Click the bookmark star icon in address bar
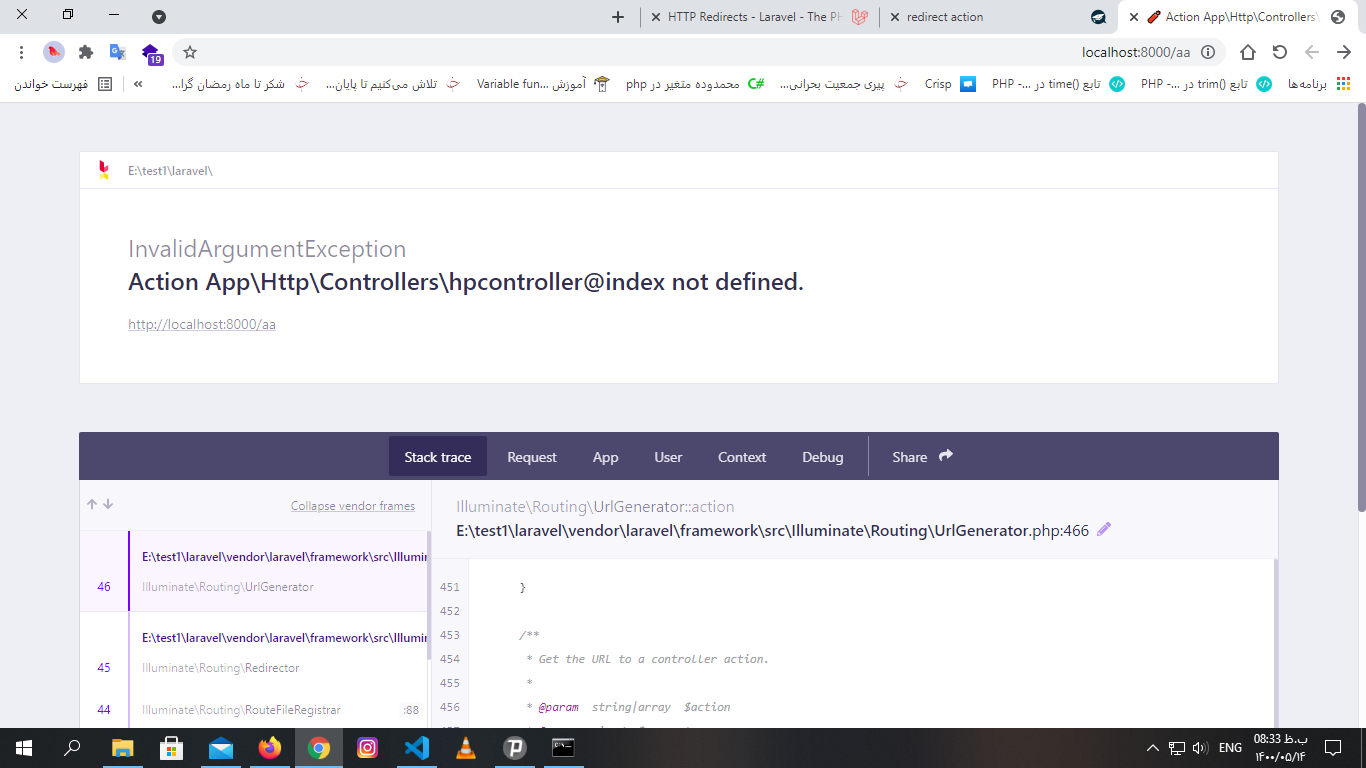The height and width of the screenshot is (768, 1366). (x=190, y=52)
